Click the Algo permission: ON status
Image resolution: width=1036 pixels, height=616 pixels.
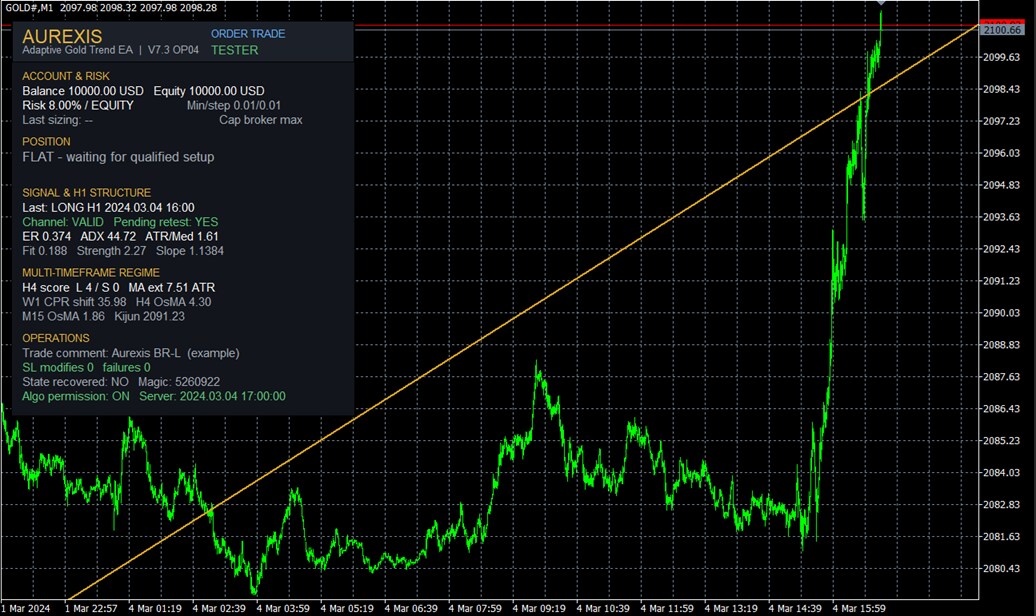pyautogui.click(x=76, y=397)
